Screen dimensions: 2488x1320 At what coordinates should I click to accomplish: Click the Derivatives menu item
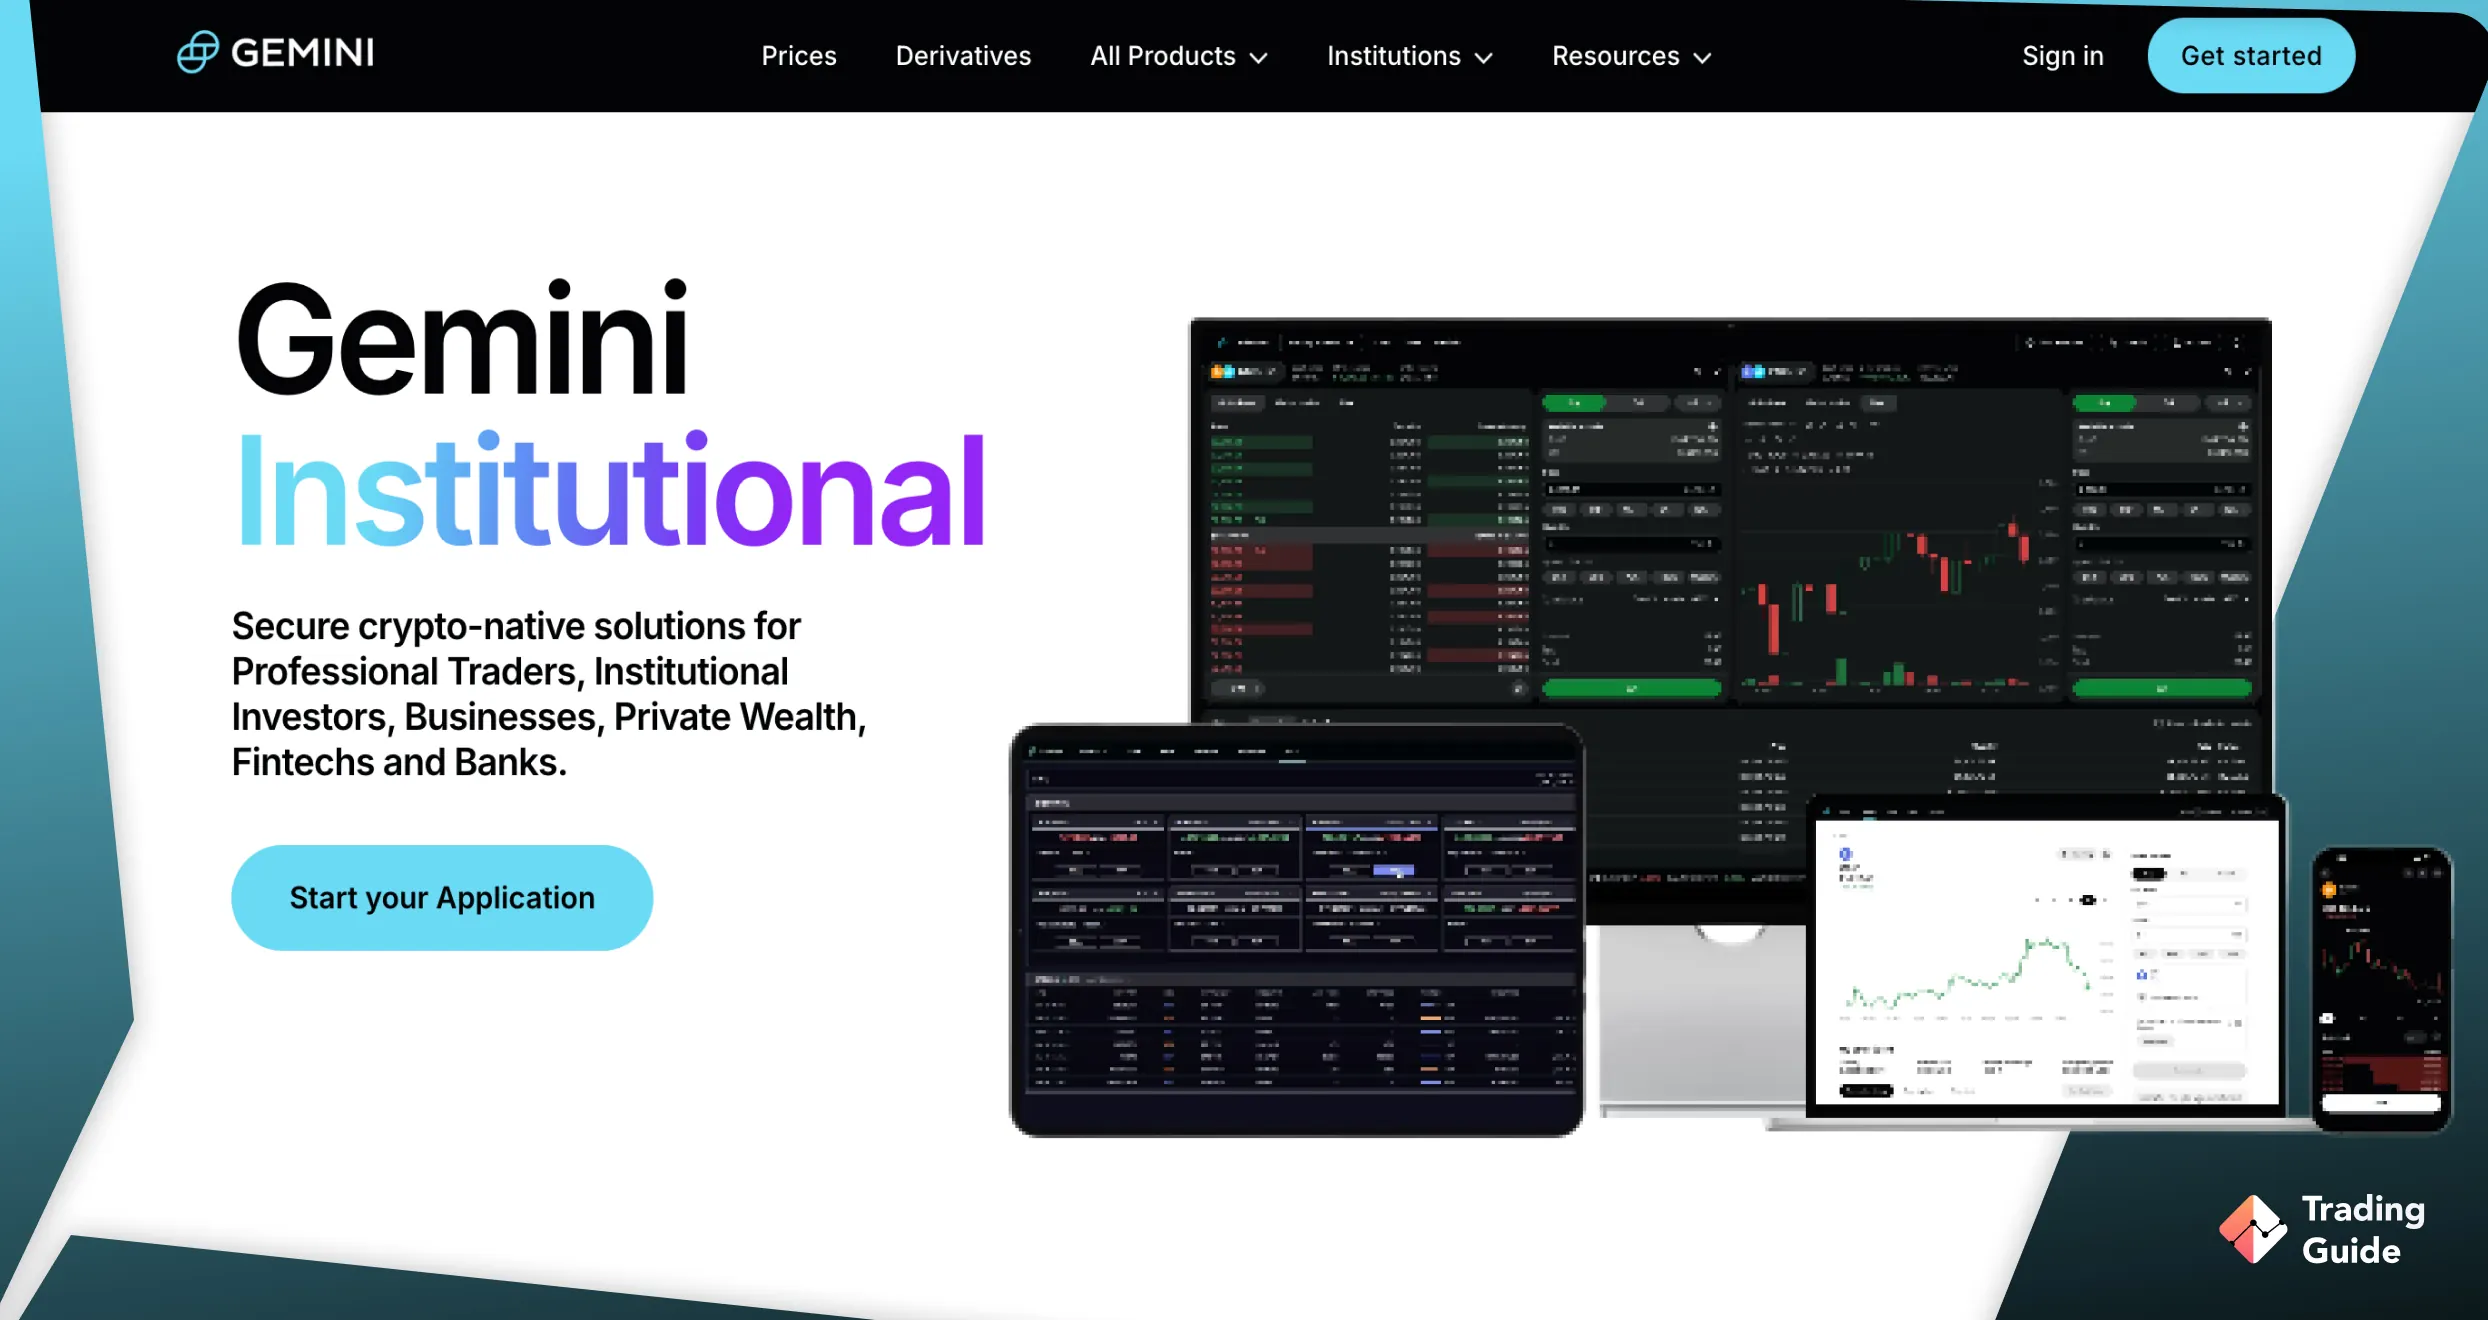[x=963, y=56]
